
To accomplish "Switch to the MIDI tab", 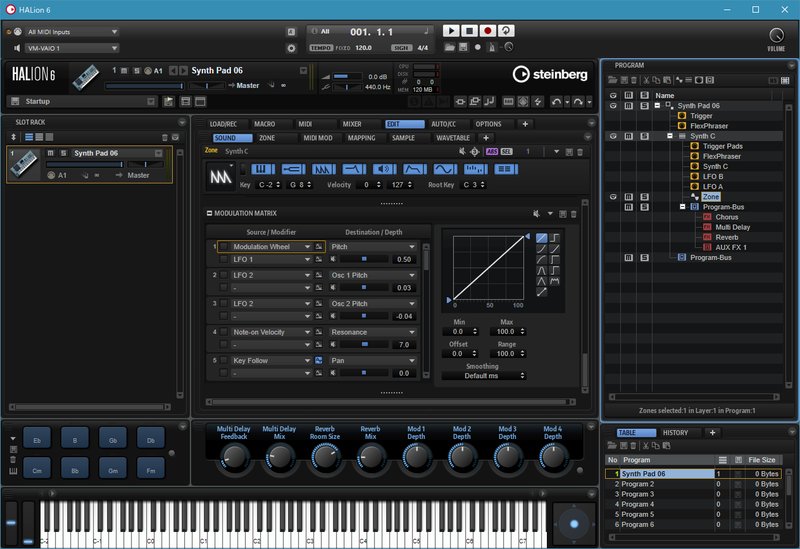I will pyautogui.click(x=305, y=124).
